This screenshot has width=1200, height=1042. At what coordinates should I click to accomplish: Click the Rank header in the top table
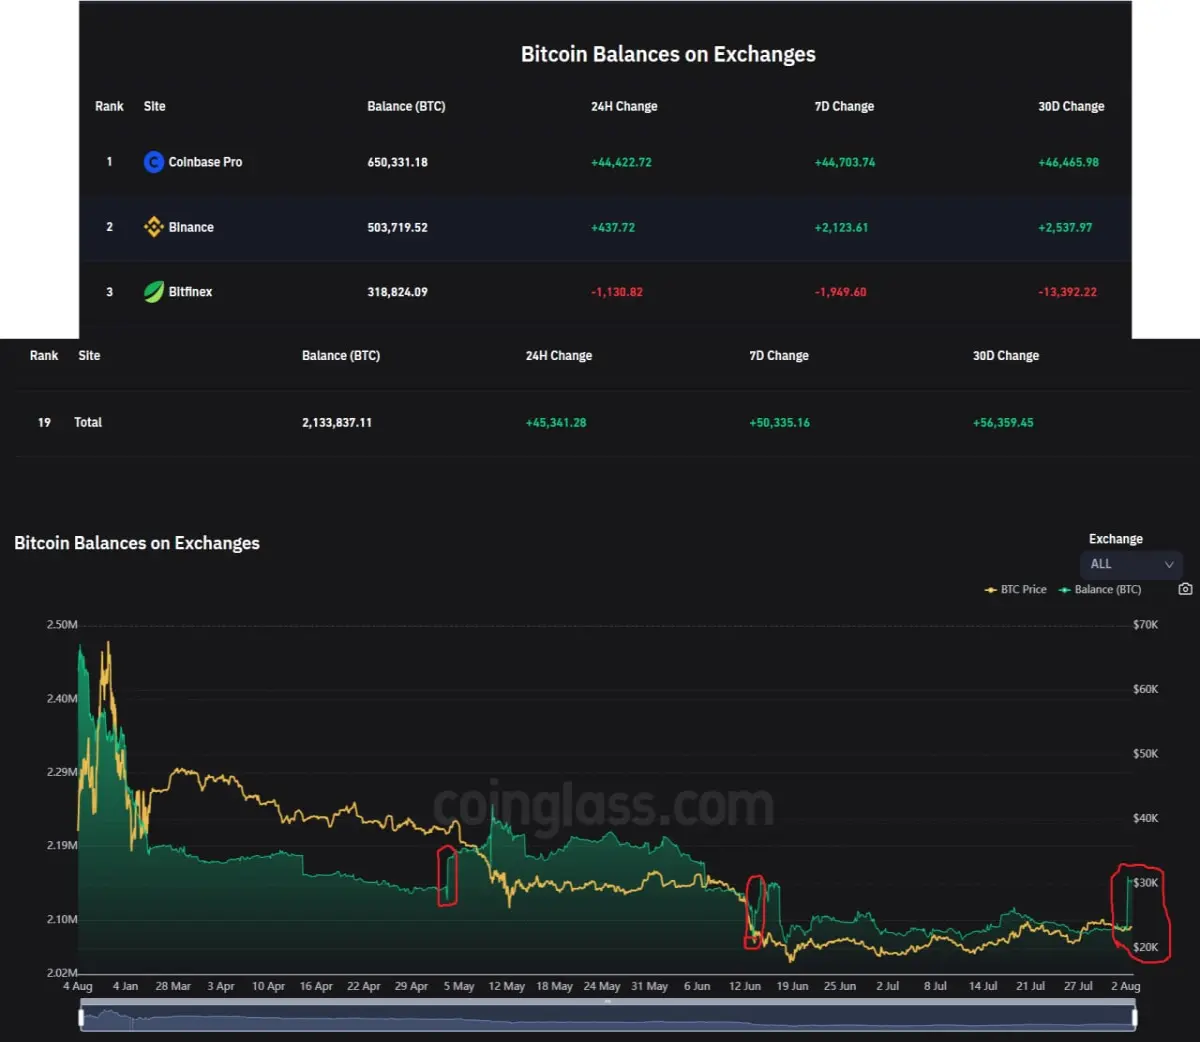[109, 106]
